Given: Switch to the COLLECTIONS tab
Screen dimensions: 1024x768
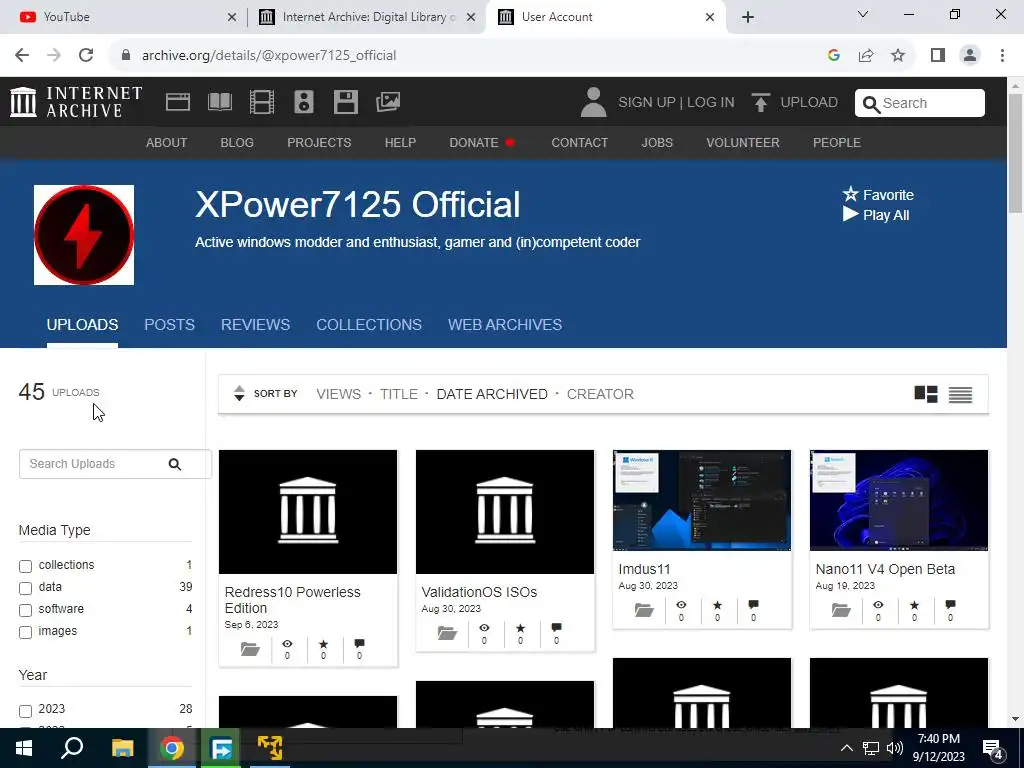Looking at the screenshot, I should point(369,325).
